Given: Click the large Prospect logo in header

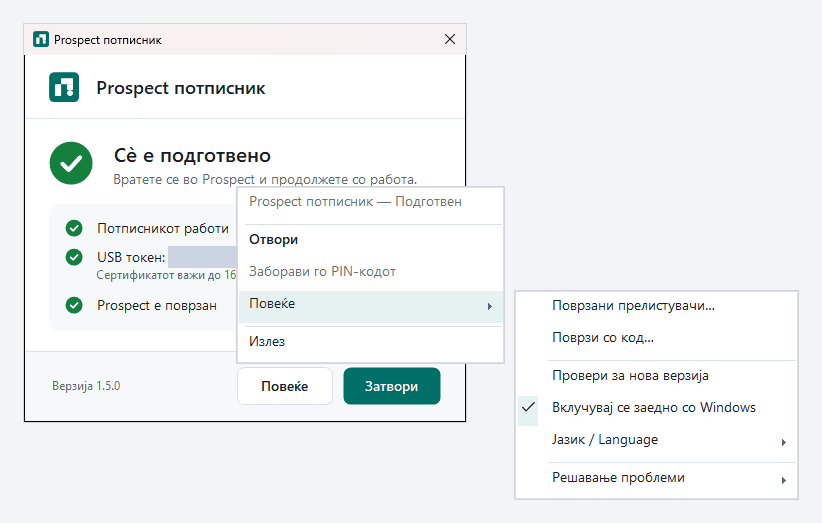Looking at the screenshot, I should point(64,87).
